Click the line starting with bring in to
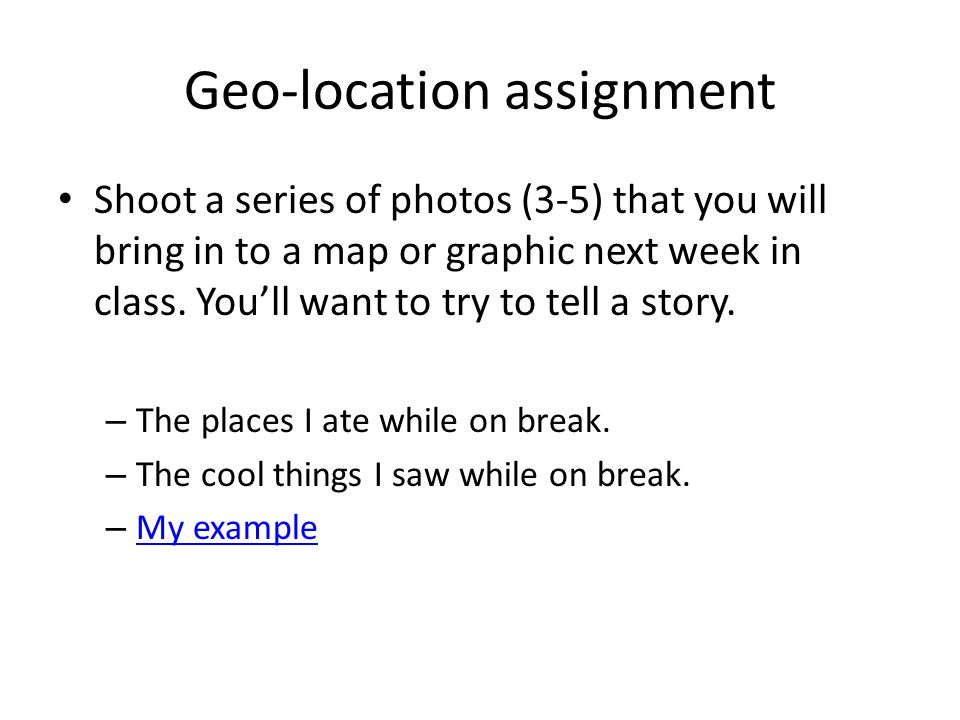Screen dimensions: 960x720 pos(448,252)
